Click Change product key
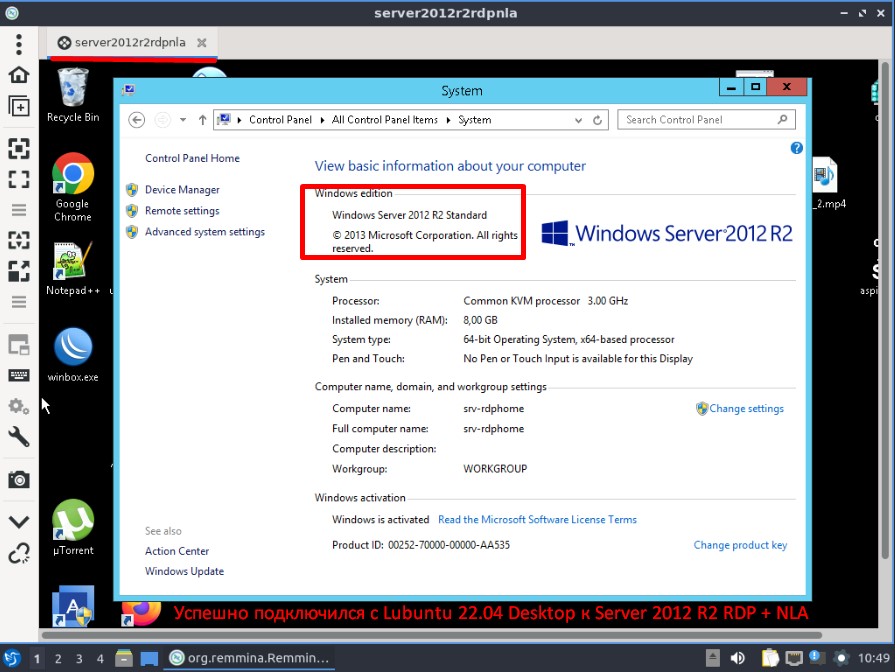The width and height of the screenshot is (895, 672). click(740, 545)
